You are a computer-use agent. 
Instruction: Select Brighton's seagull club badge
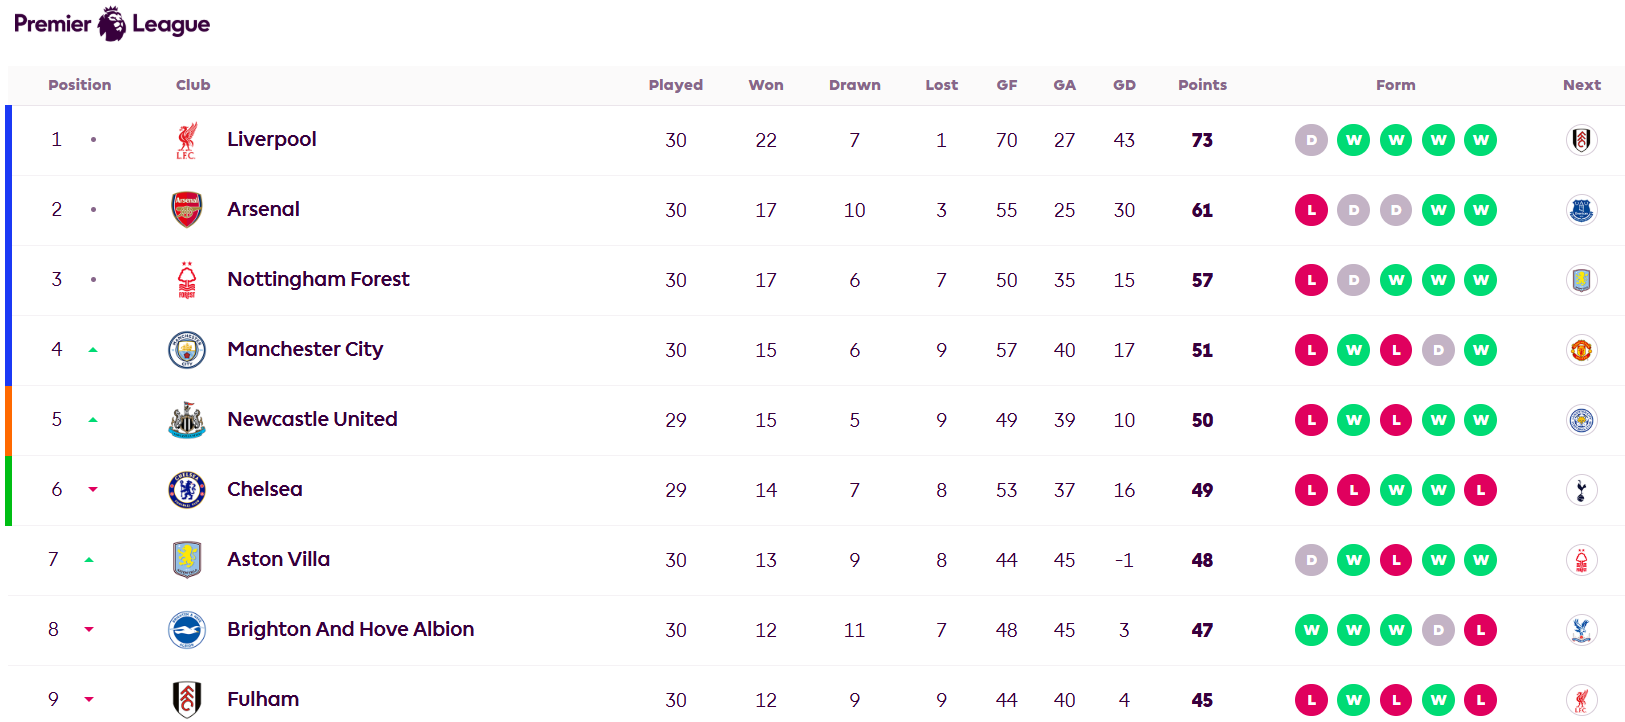[187, 630]
